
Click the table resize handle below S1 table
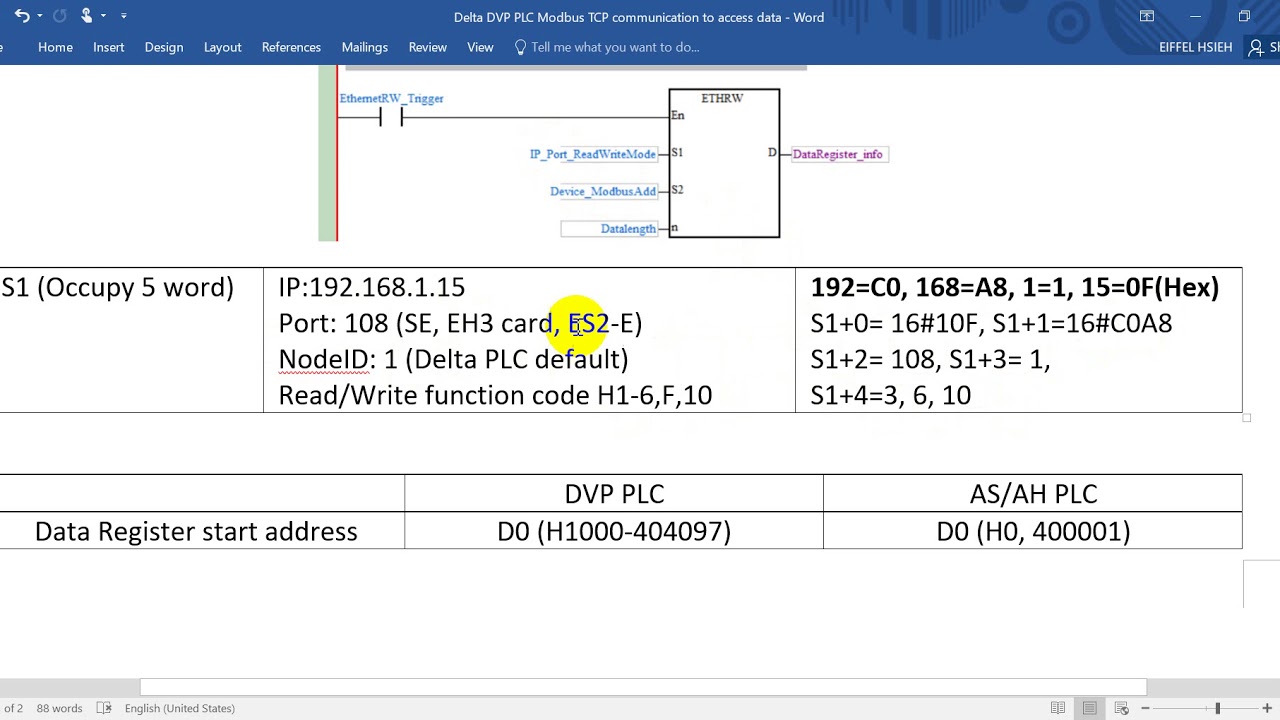(1247, 417)
